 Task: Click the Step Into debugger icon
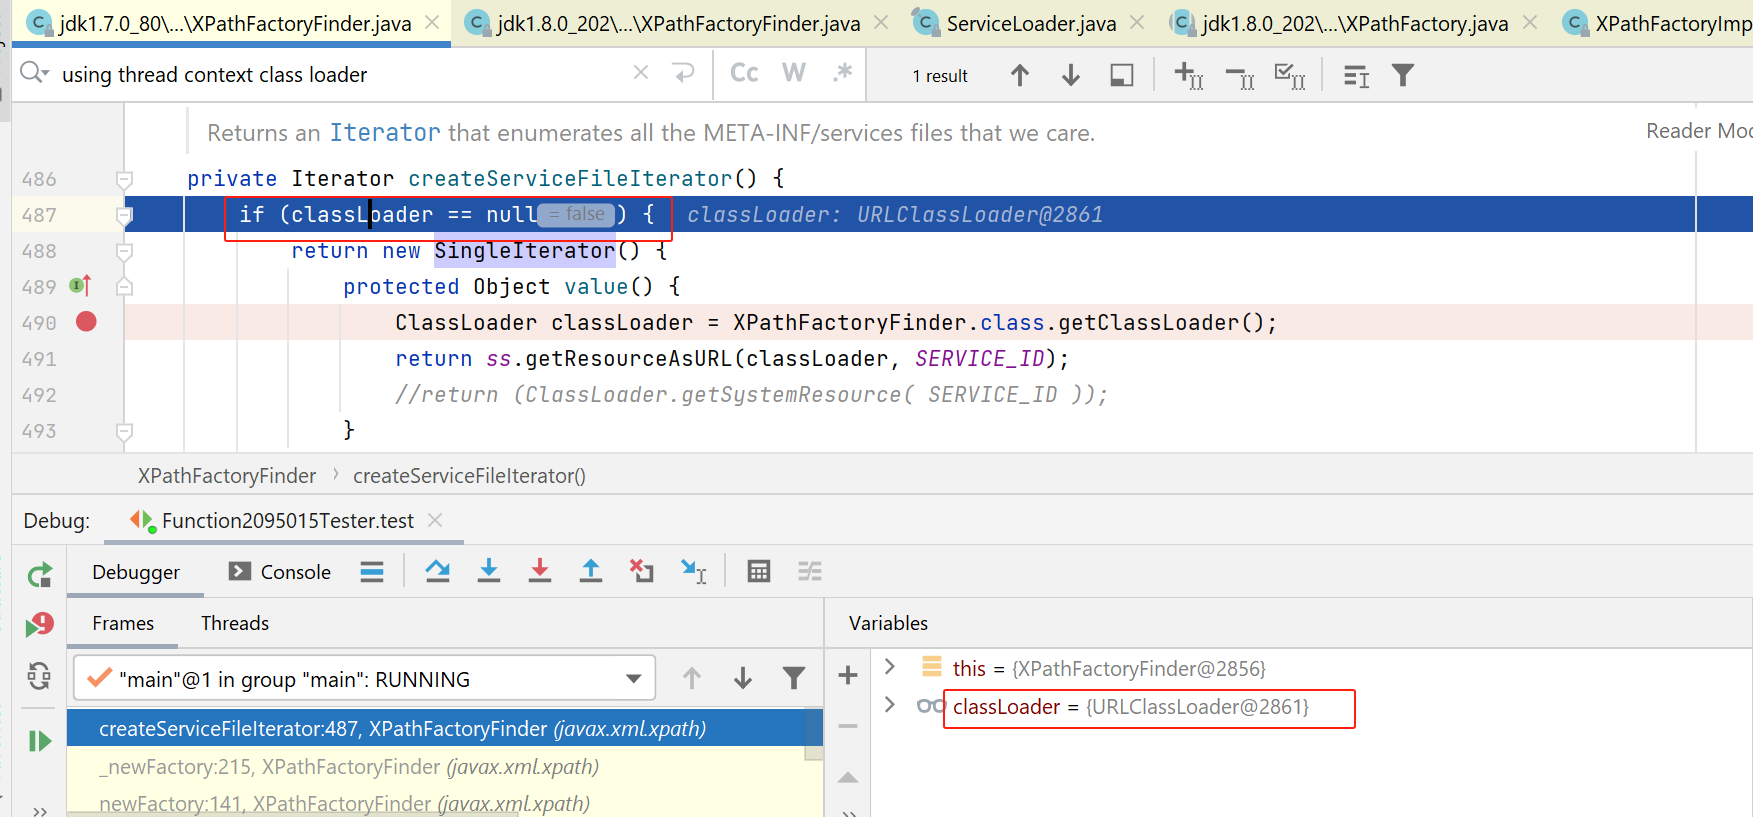[x=488, y=571]
